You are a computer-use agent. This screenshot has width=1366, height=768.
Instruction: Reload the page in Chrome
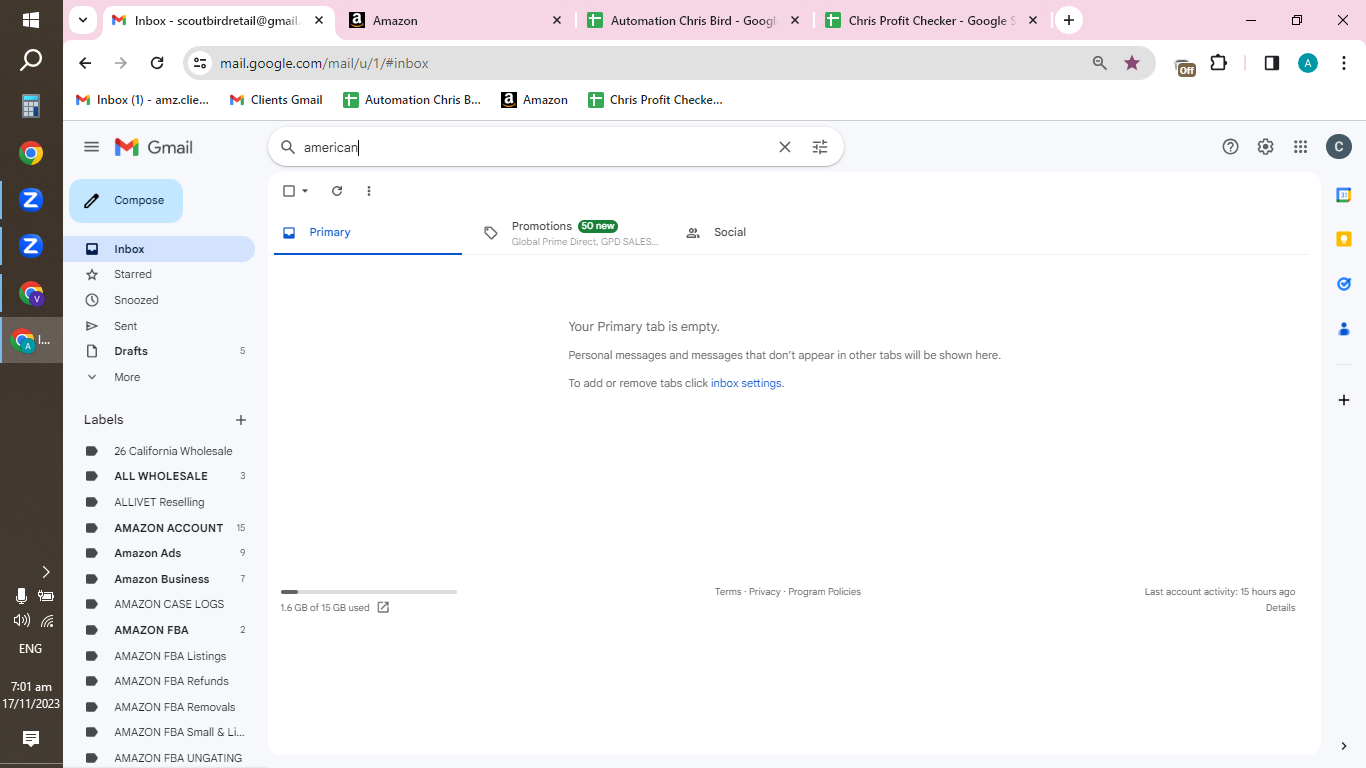[x=157, y=63]
